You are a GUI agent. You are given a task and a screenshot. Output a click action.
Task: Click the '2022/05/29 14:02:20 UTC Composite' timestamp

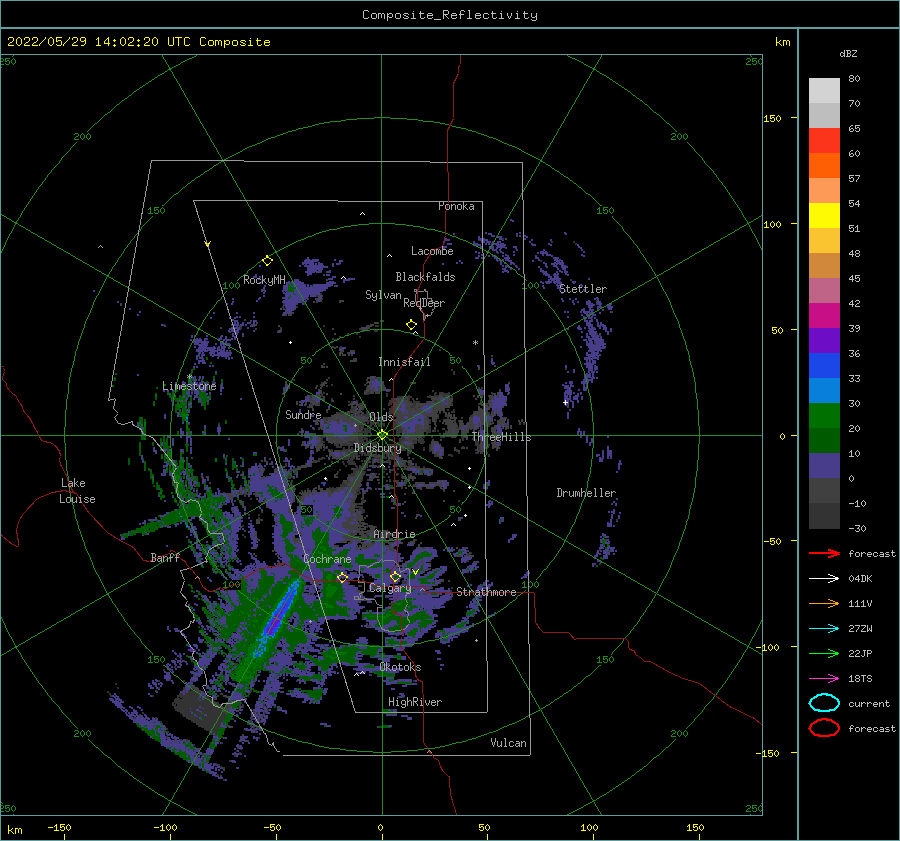pos(139,42)
